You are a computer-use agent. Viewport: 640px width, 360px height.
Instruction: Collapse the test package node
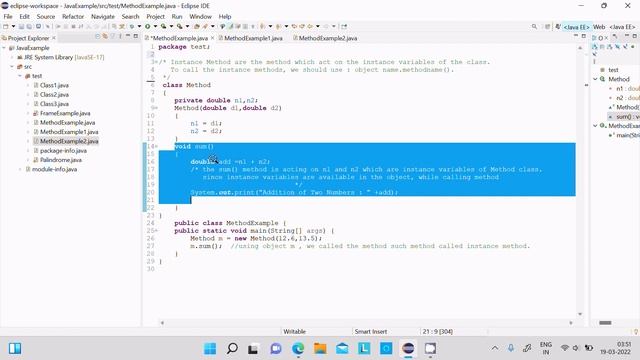click(x=20, y=76)
